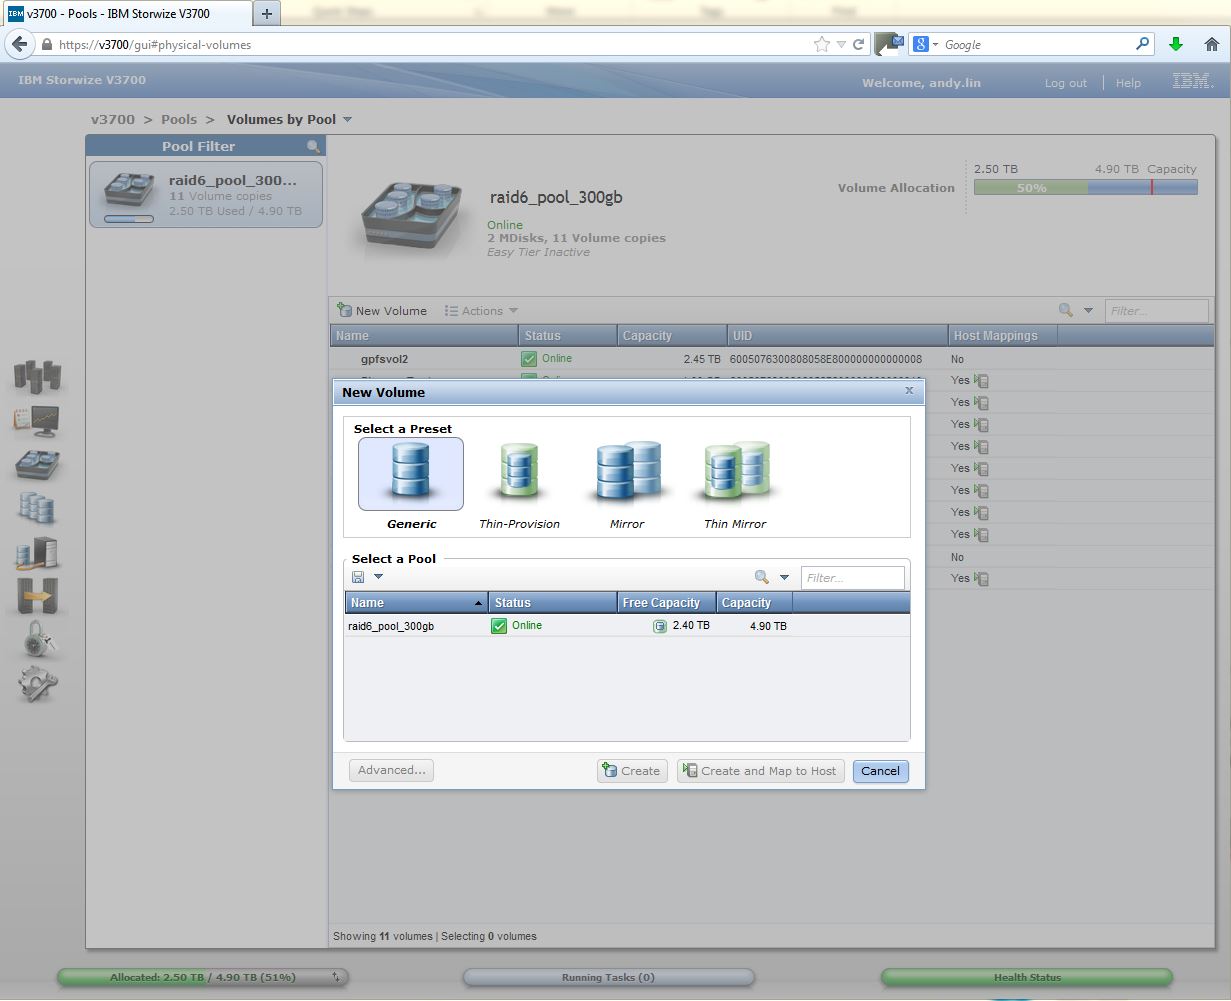Open the Settings gear icon in the sidebar
The height and width of the screenshot is (1001, 1231).
point(37,684)
